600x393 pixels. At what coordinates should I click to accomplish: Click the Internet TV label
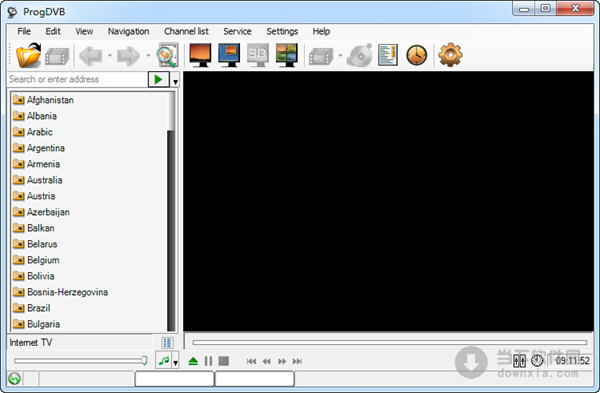tap(31, 342)
